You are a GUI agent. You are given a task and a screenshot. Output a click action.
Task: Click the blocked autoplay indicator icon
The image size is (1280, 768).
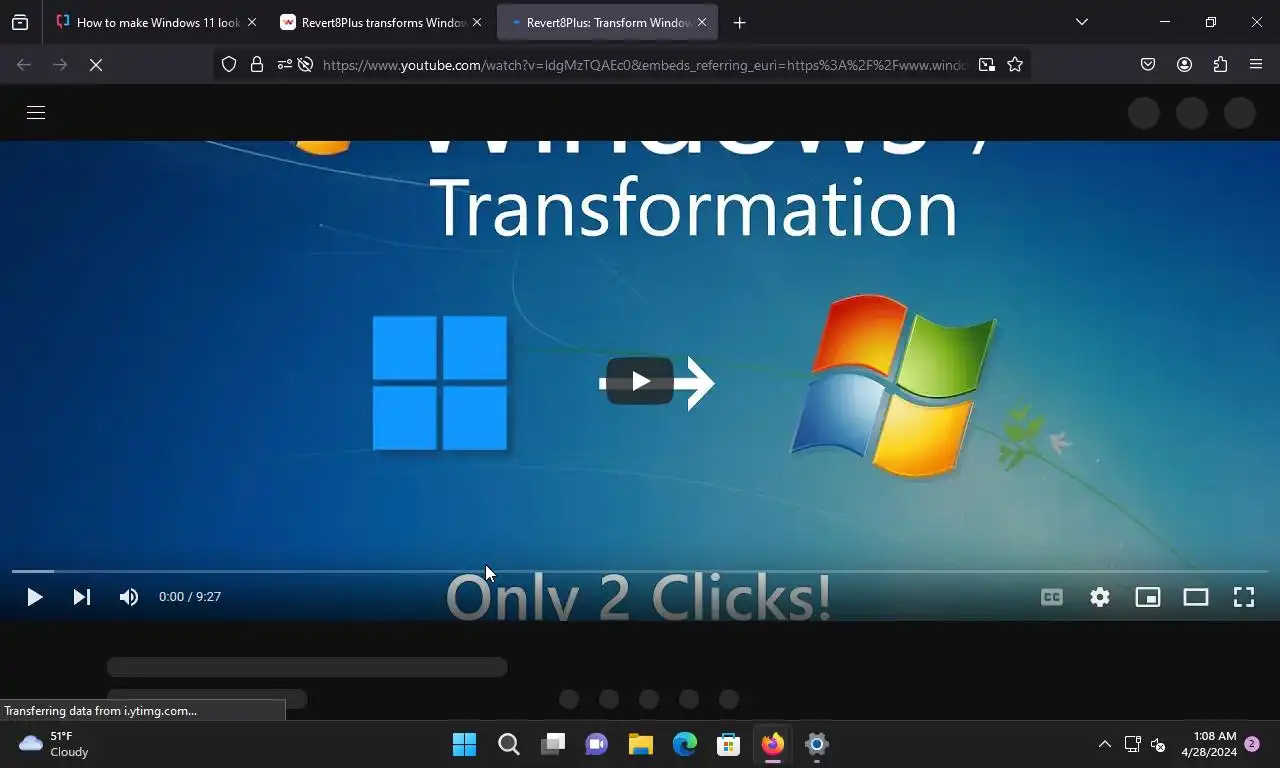pos(305,65)
